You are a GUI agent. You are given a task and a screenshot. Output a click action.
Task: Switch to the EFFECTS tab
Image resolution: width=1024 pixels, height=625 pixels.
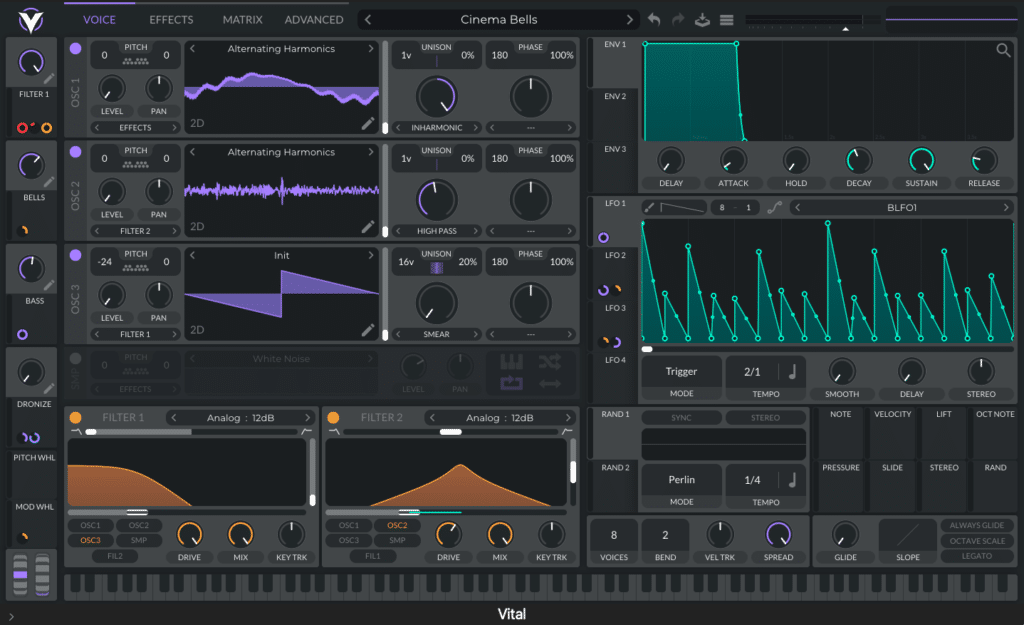pos(170,19)
